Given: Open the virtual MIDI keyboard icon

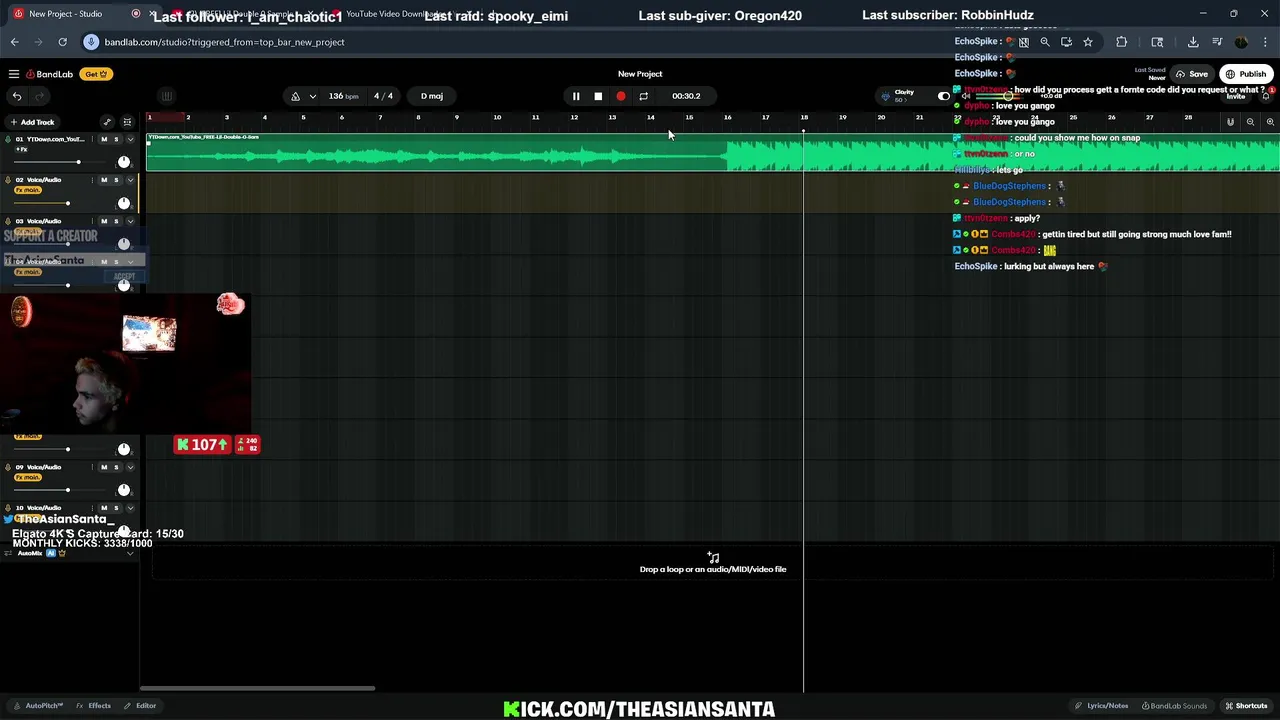Looking at the screenshot, I should point(167,96).
